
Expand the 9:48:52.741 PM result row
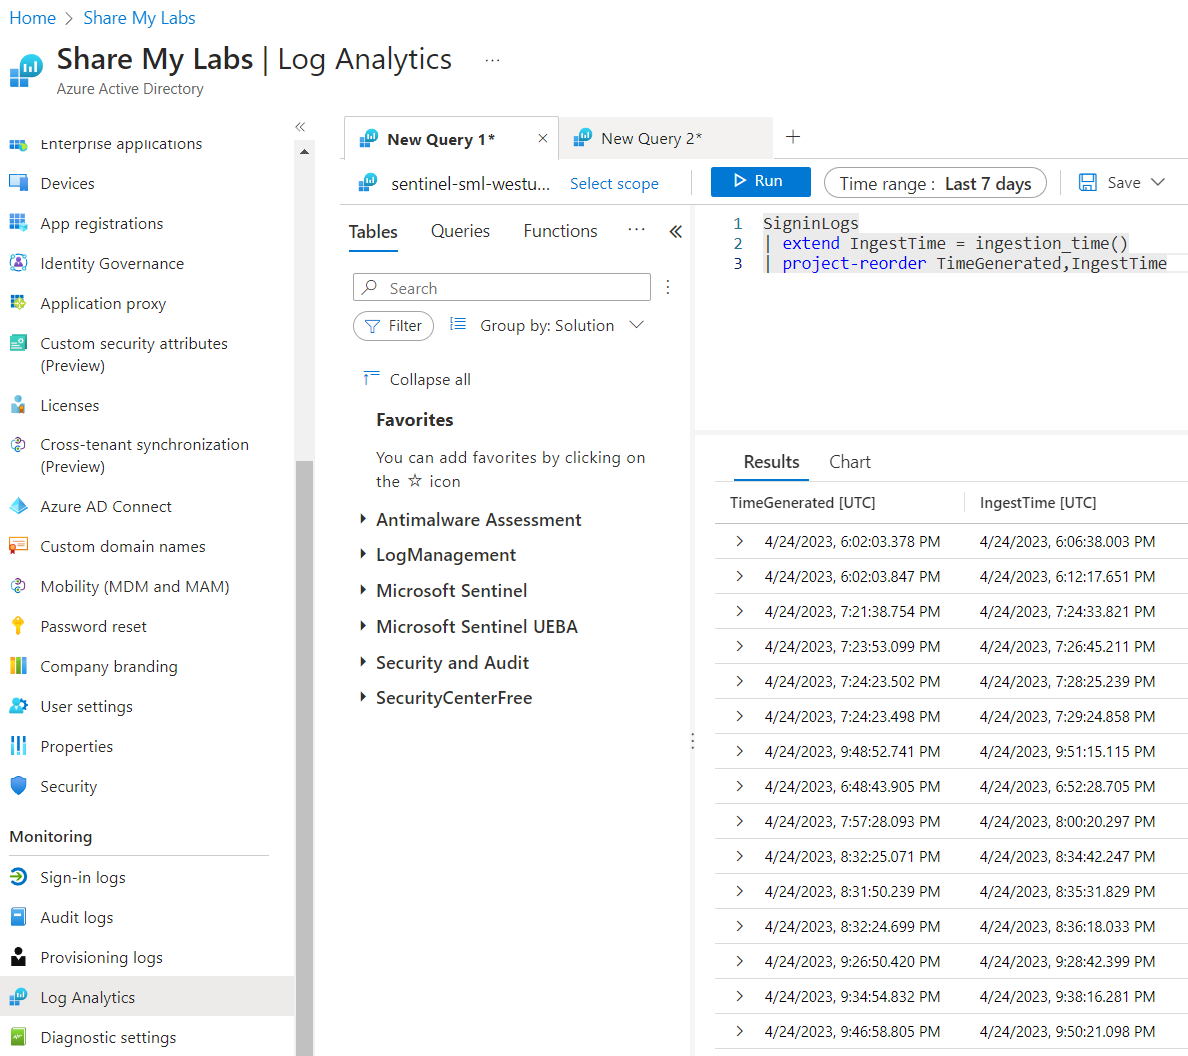739,751
